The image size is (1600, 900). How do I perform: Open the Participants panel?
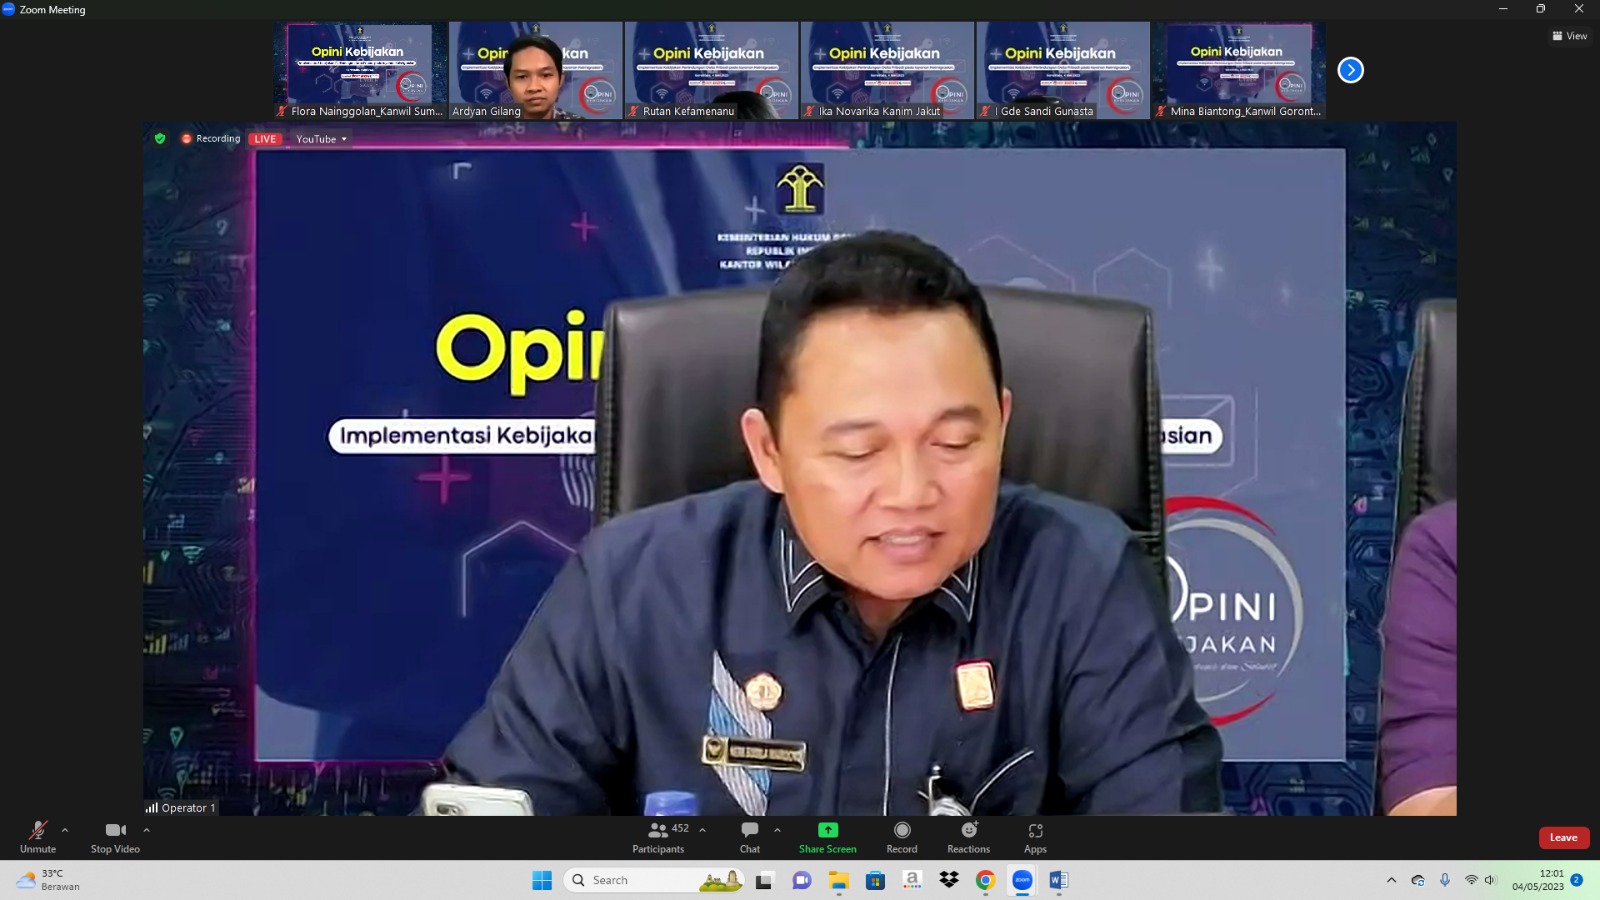click(659, 836)
